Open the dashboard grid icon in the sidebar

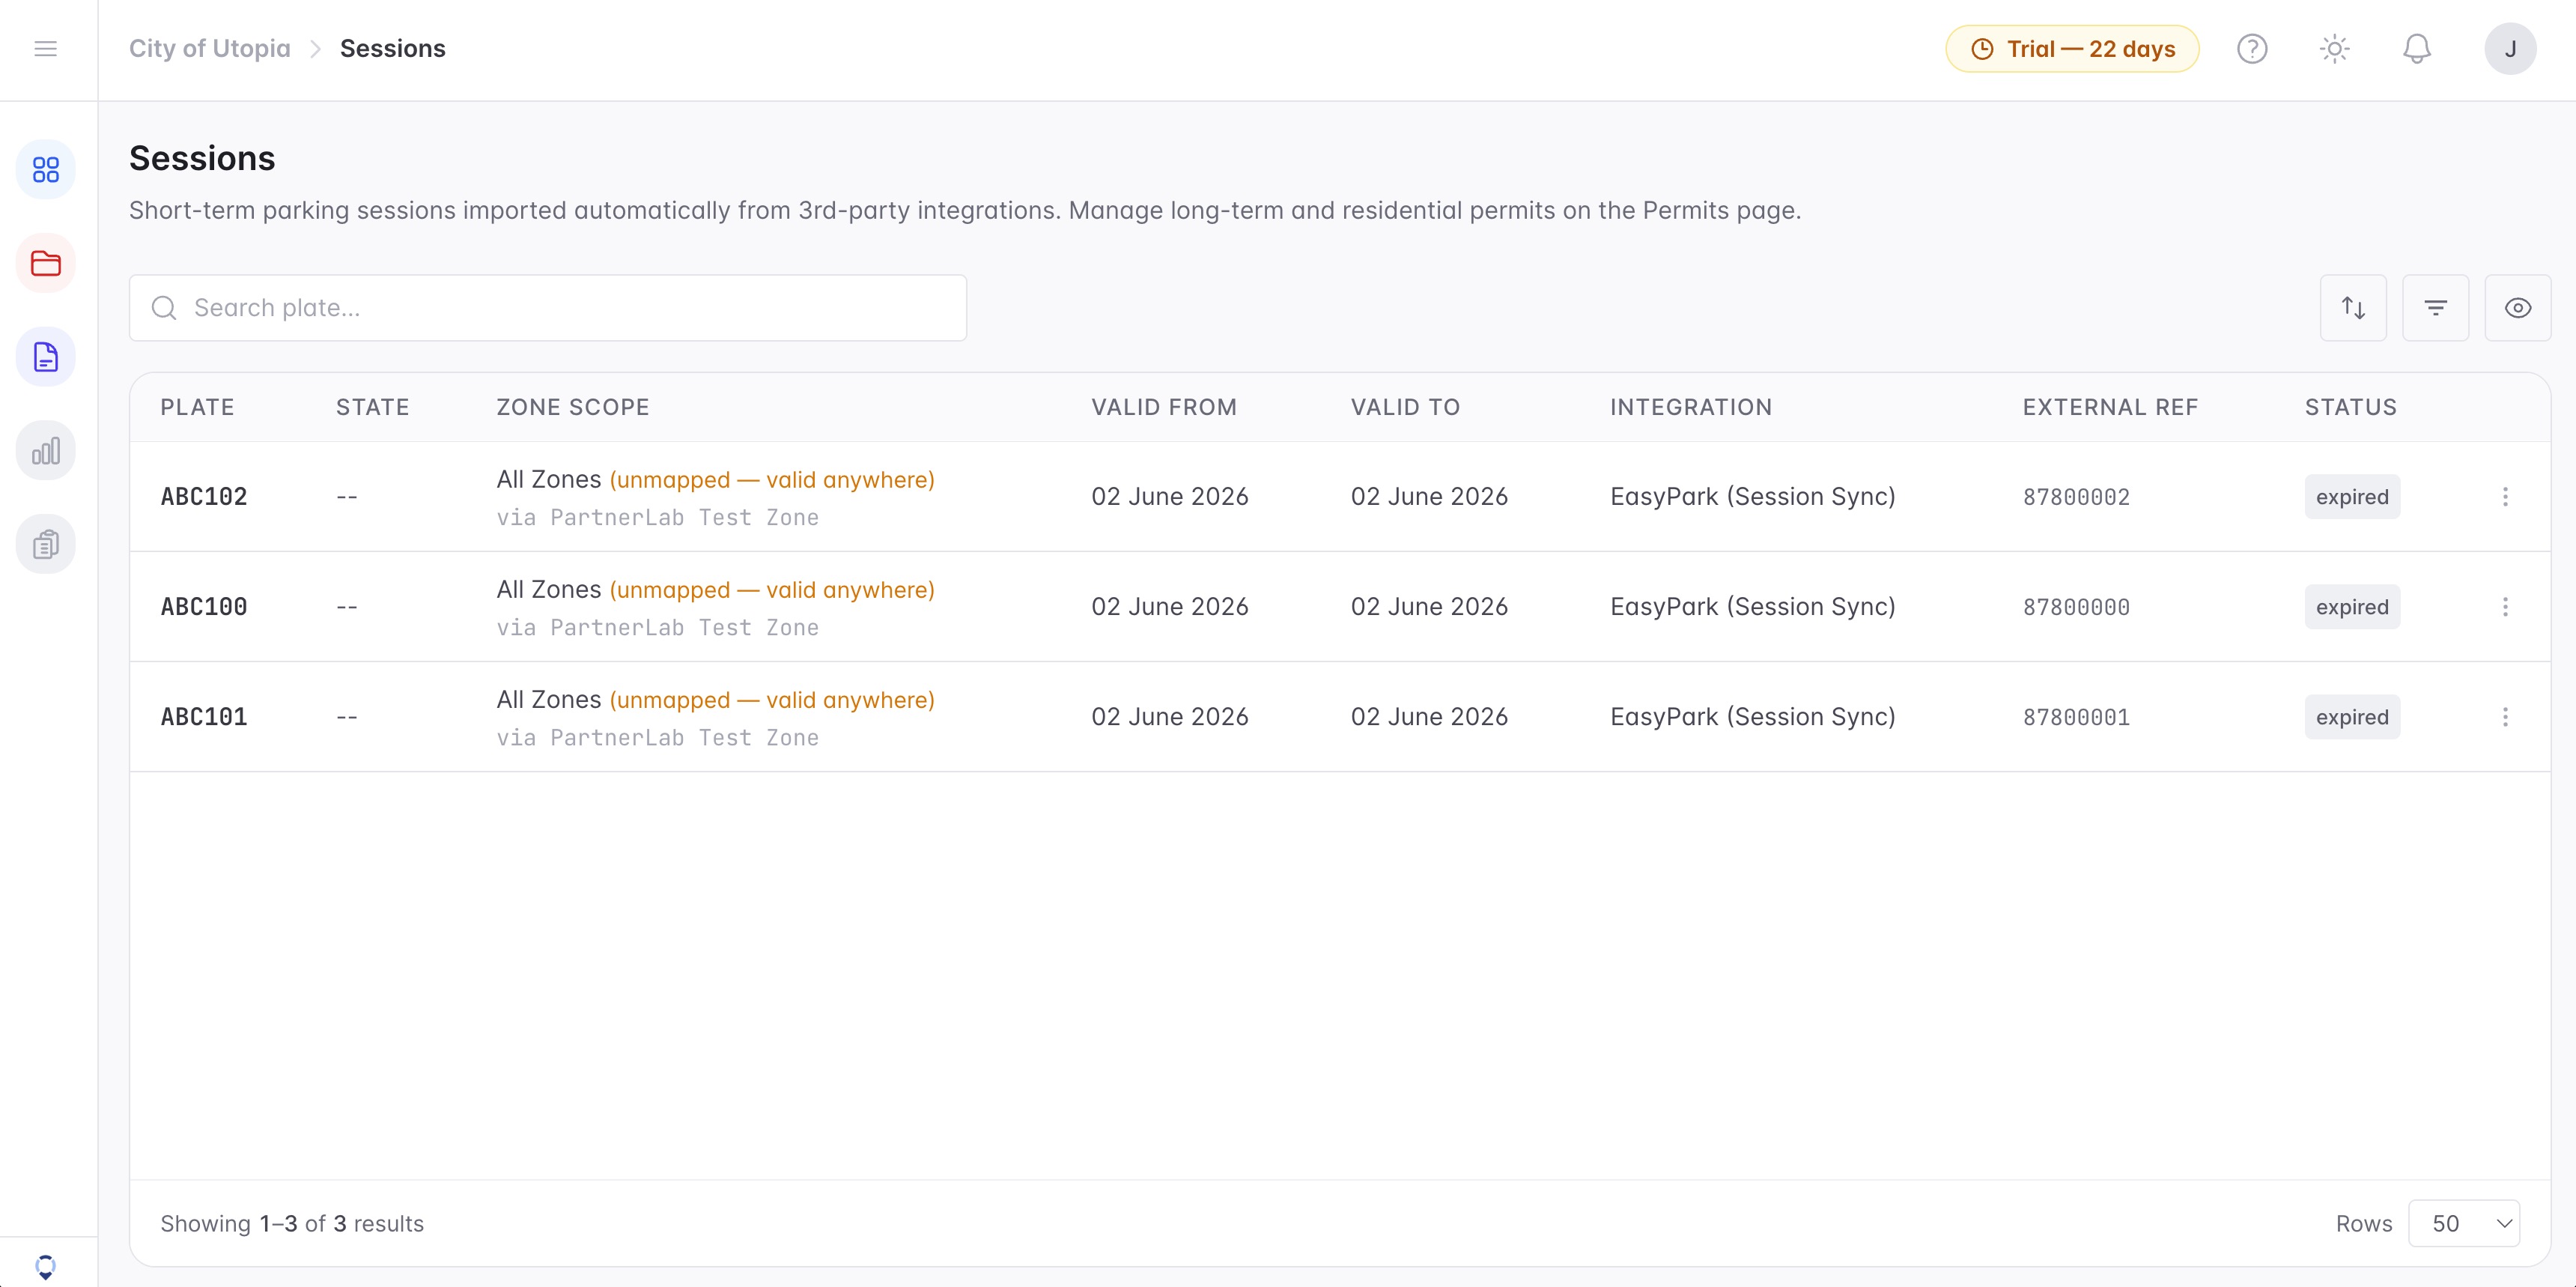click(x=46, y=170)
